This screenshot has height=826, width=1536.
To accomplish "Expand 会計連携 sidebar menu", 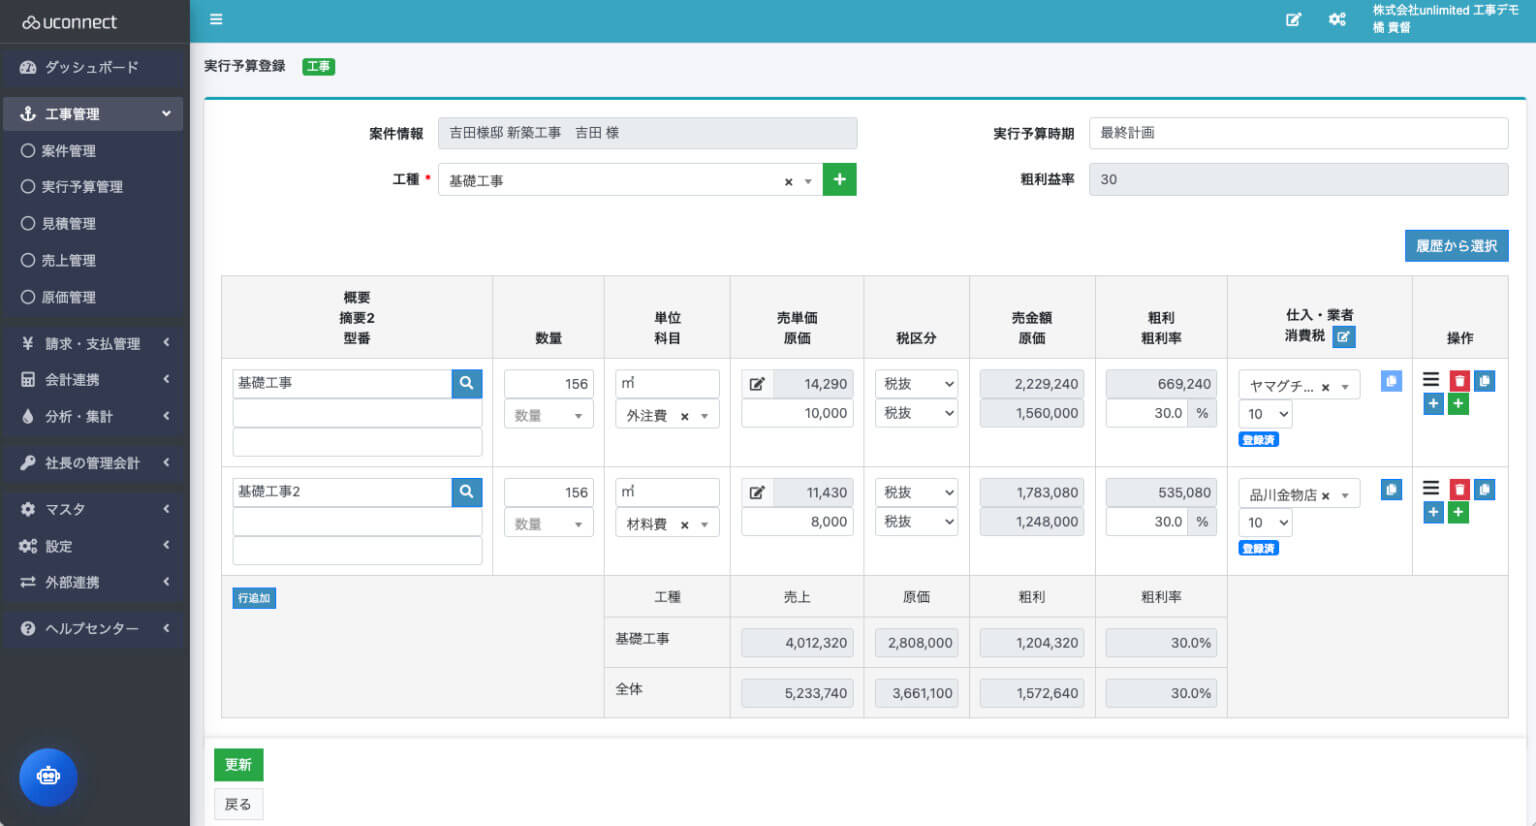I will pyautogui.click(x=93, y=380).
